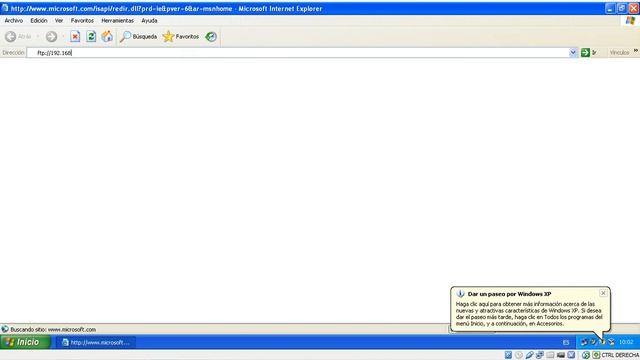The height and width of the screenshot is (360, 640).
Task: Click the network computers tray icon next to clock
Action: [611, 342]
